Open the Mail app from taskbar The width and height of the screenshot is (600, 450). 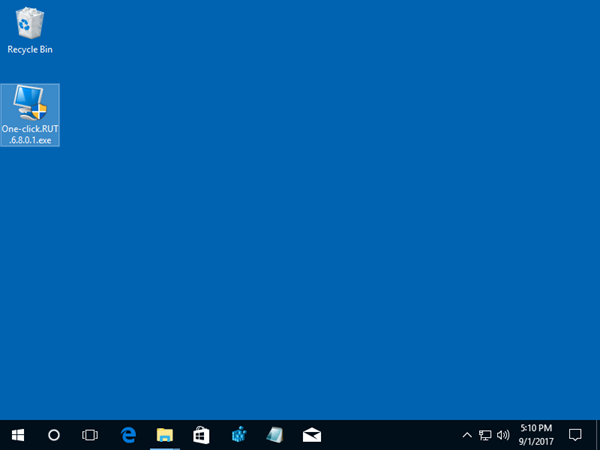coord(312,435)
